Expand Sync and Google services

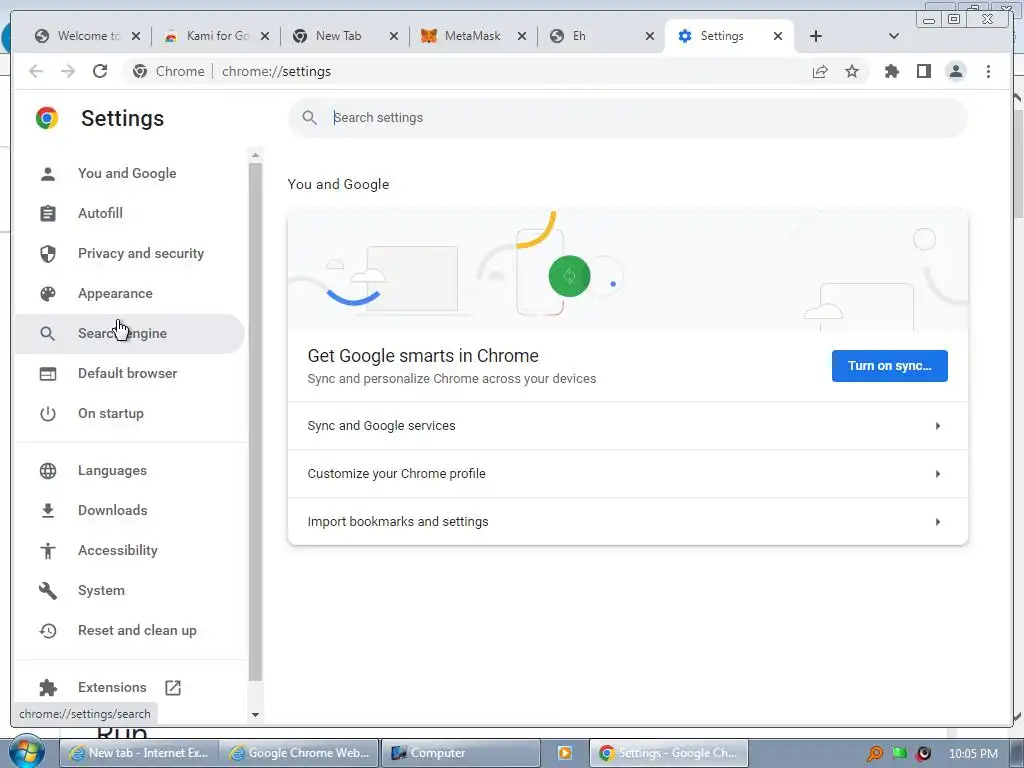point(628,426)
